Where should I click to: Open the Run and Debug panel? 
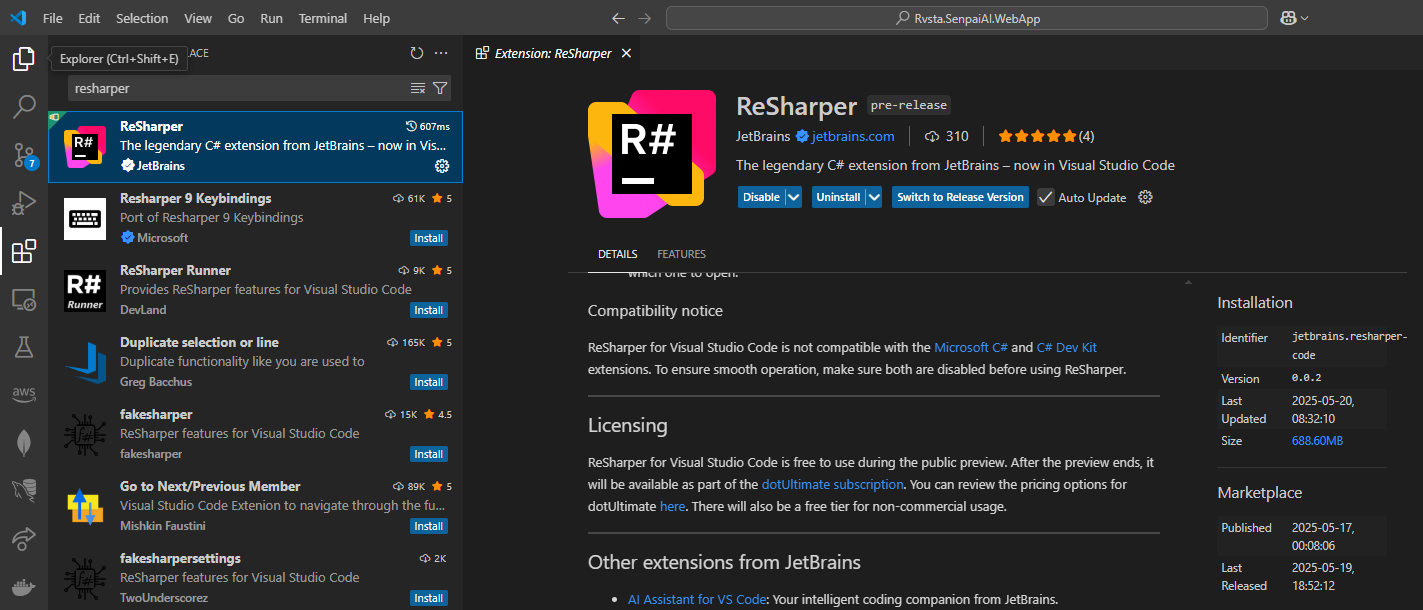24,201
